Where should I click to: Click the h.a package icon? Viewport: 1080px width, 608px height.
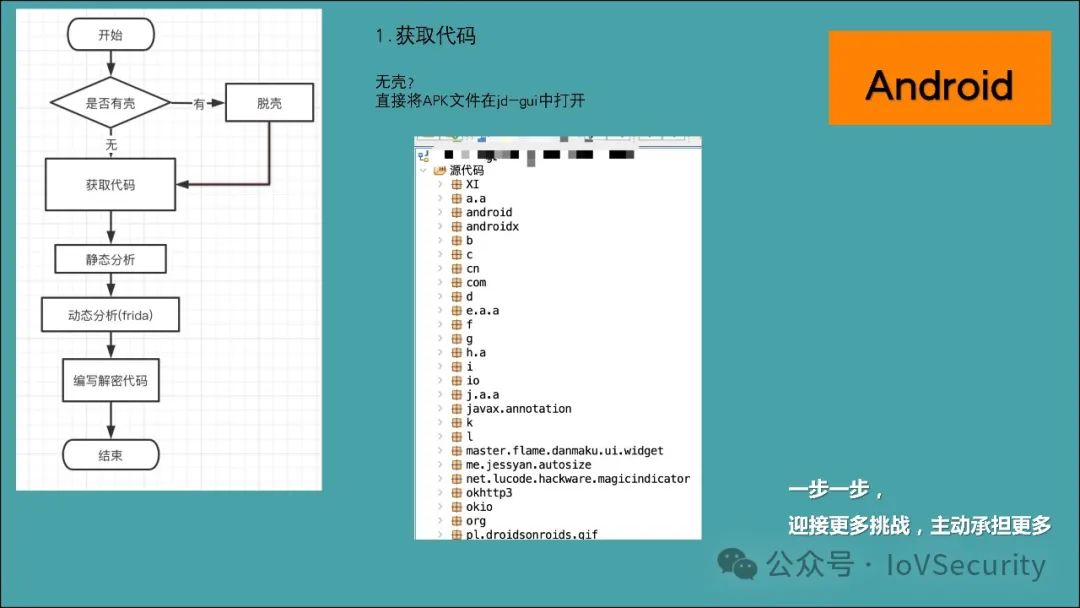(456, 353)
